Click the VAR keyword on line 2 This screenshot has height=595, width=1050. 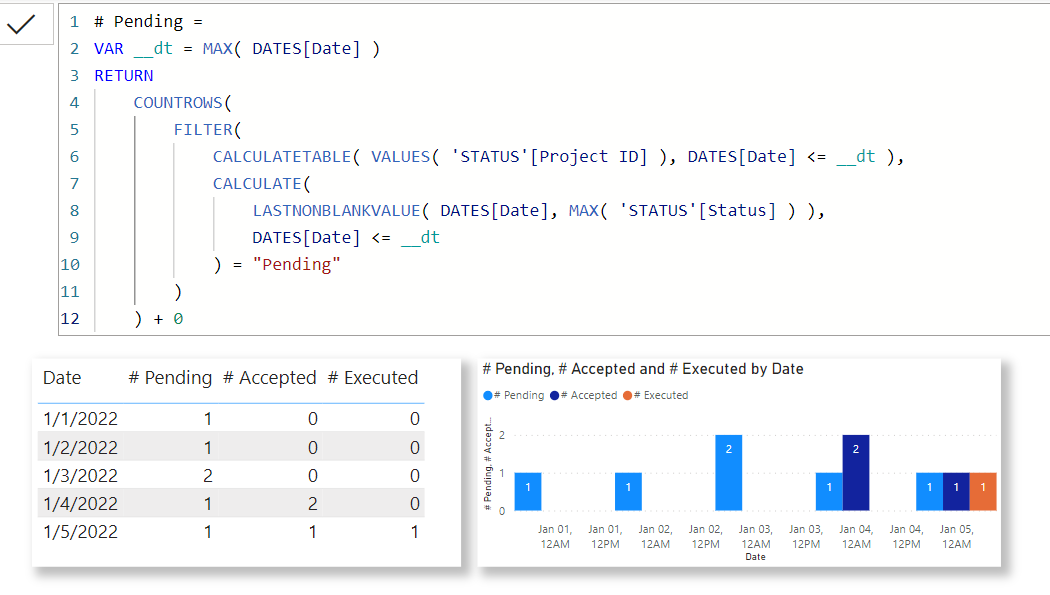click(108, 49)
